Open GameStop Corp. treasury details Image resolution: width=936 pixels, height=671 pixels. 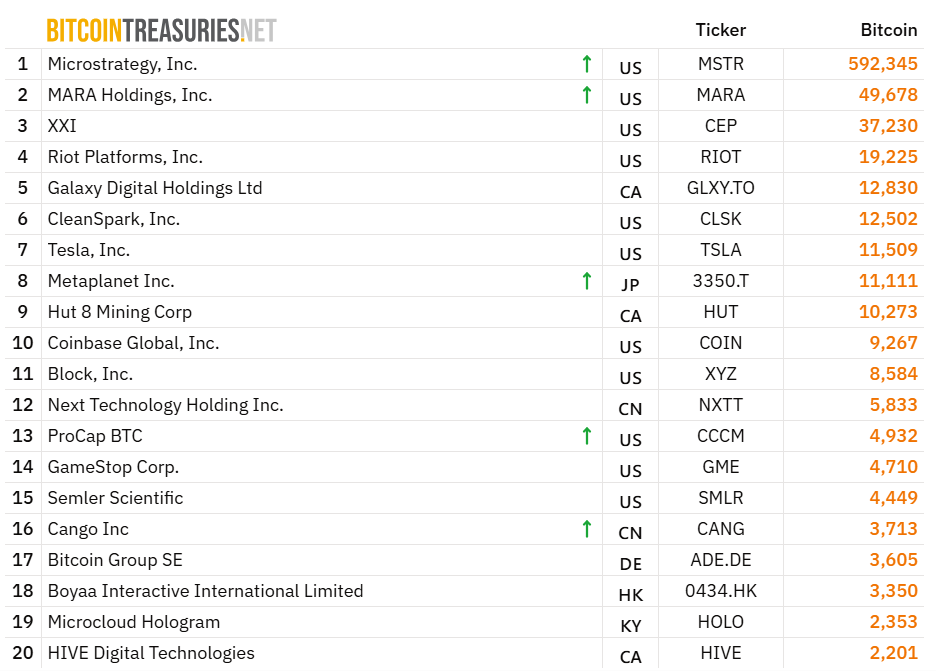[113, 467]
